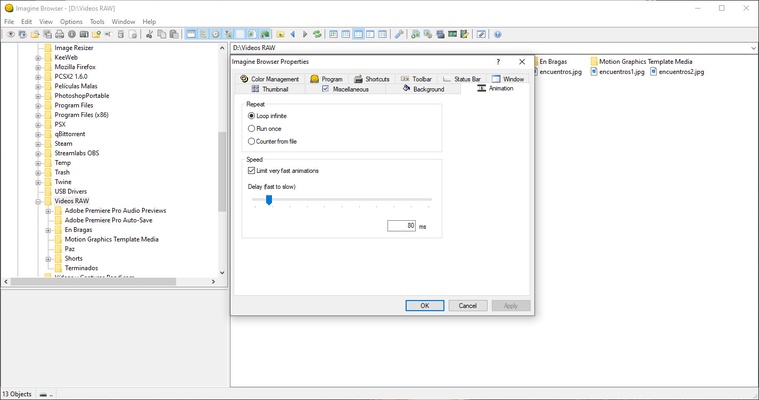The image size is (759, 400).
Task: Click the Cut scissors icon in toolbar
Action: coord(148,34)
